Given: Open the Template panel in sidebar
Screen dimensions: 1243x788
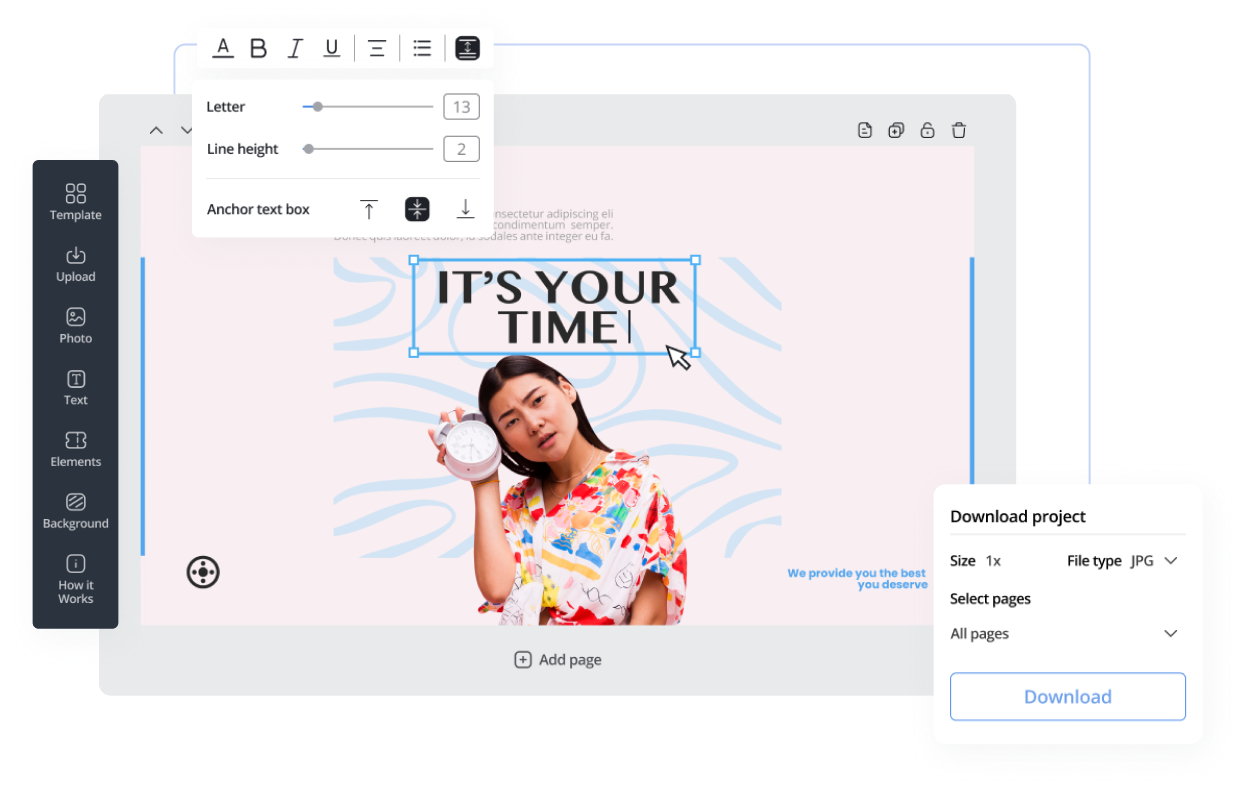Looking at the screenshot, I should [76, 201].
